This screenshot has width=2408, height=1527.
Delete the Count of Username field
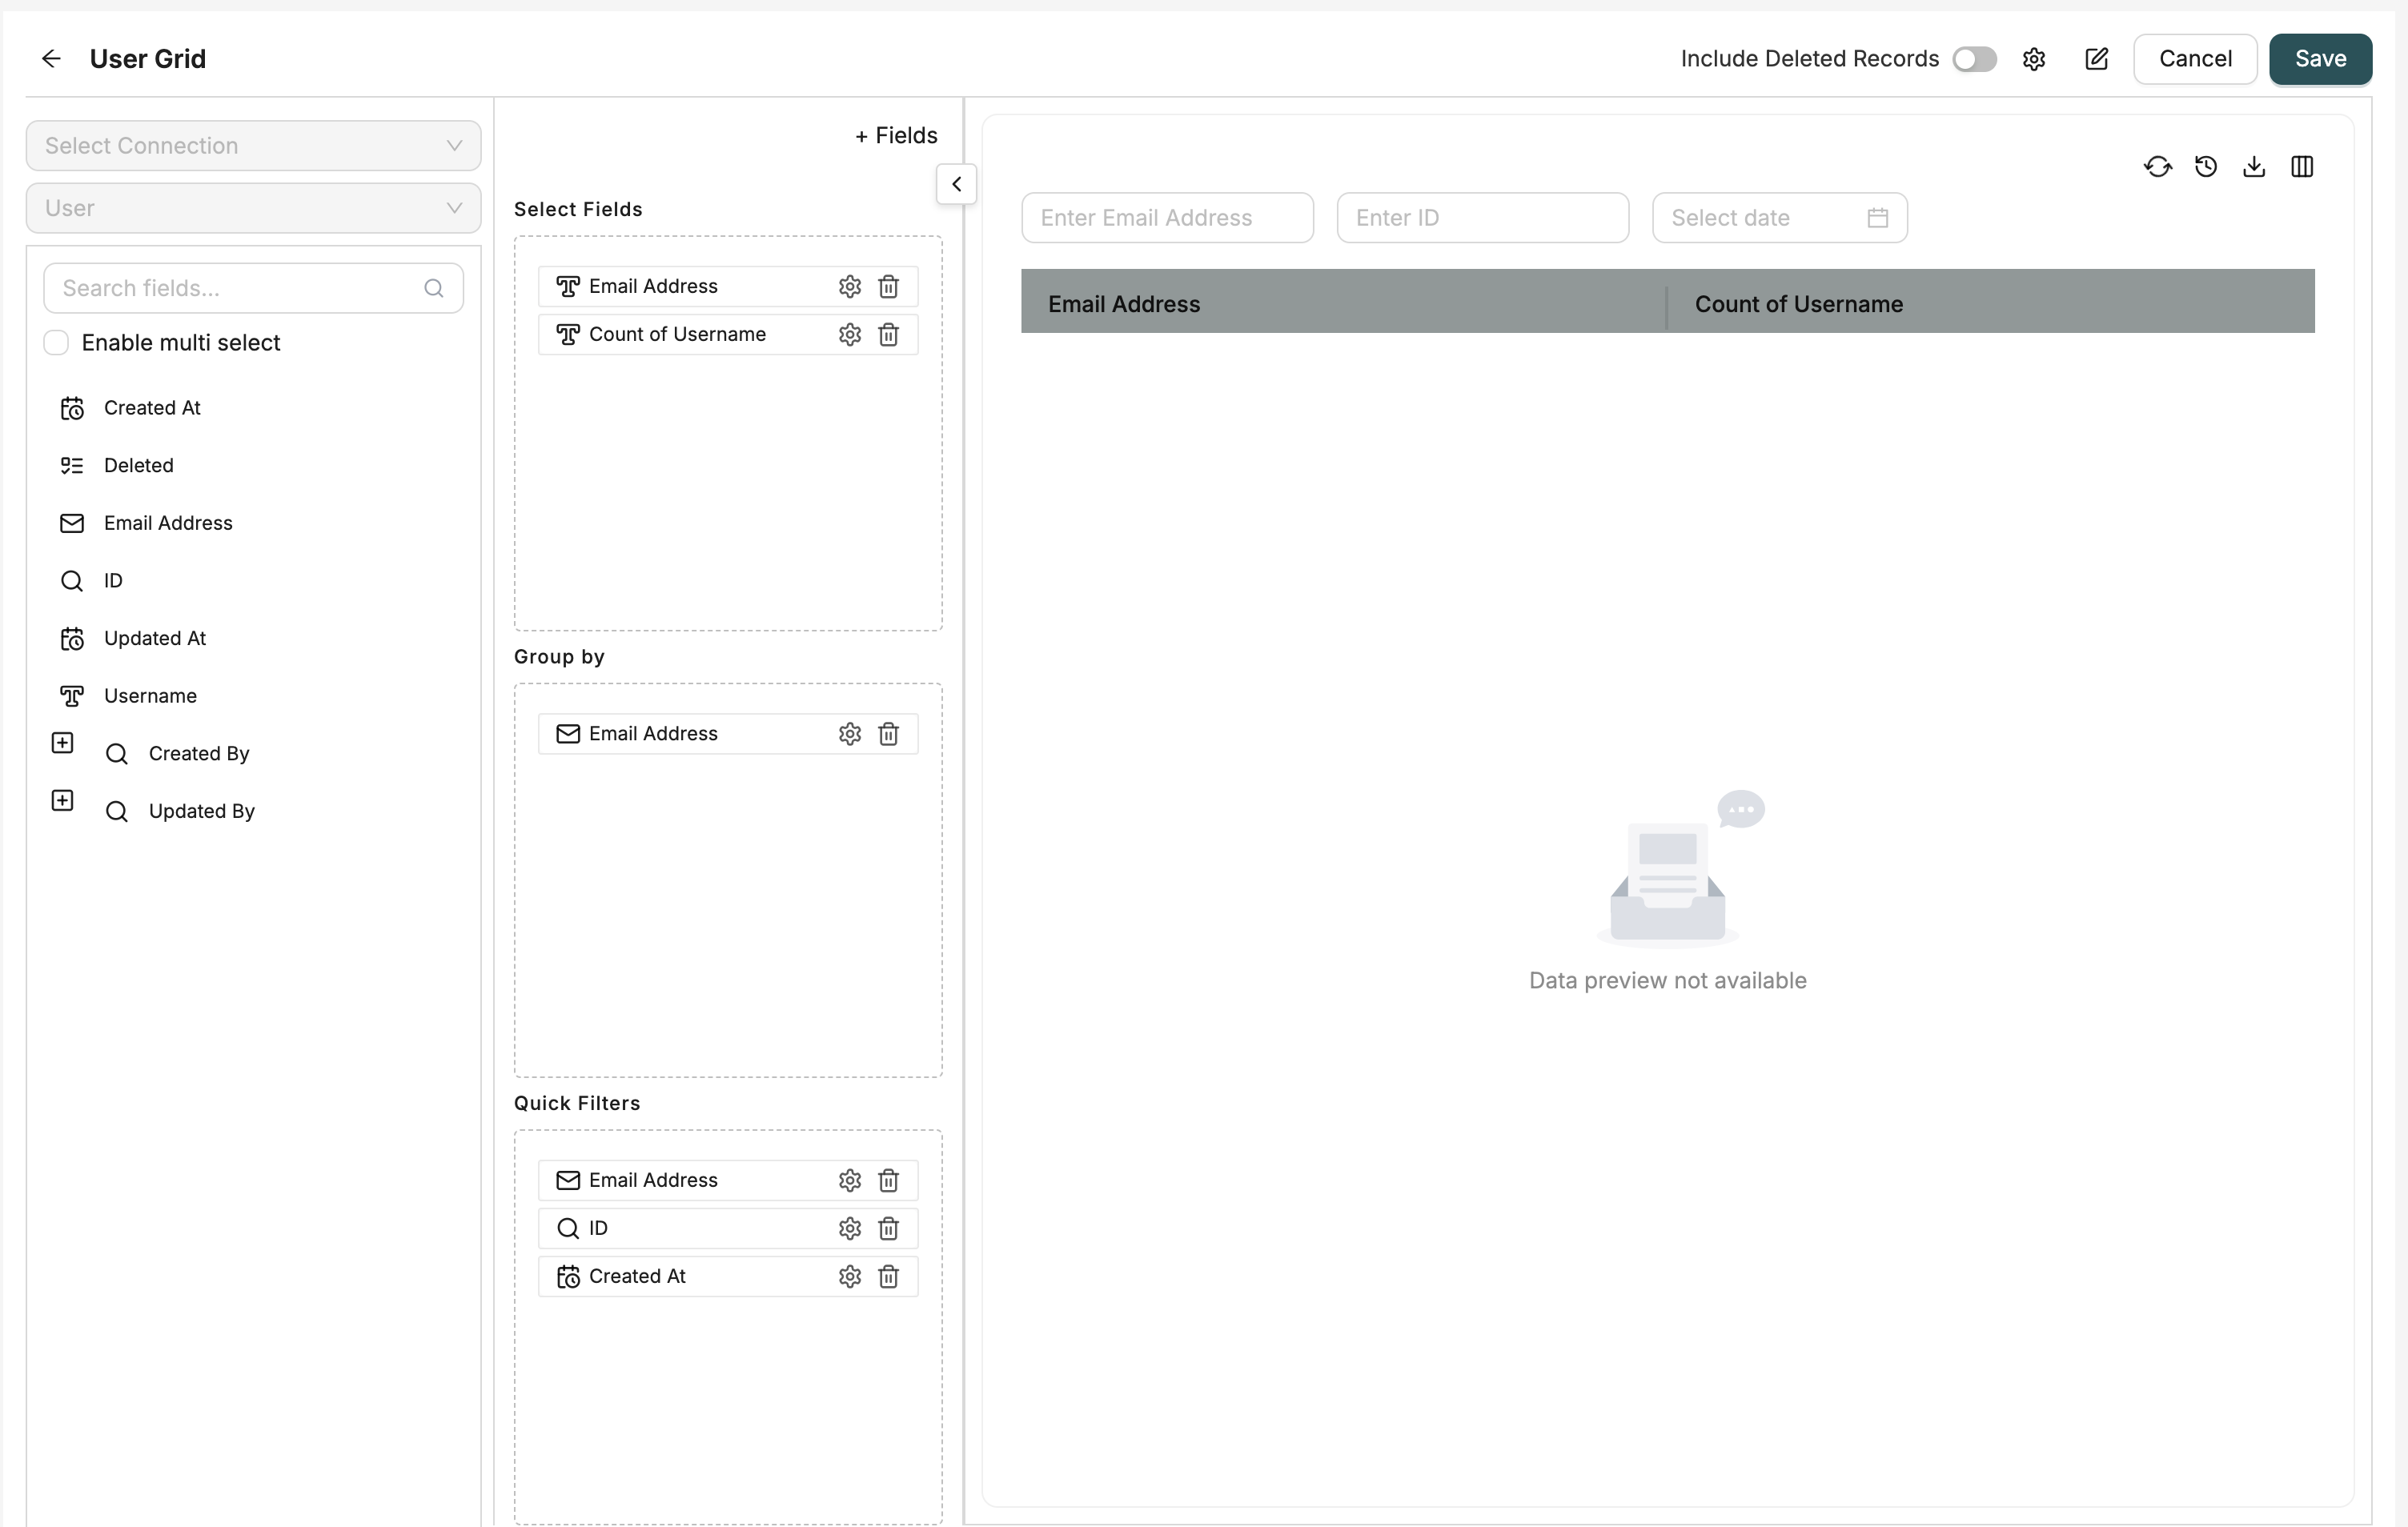pos(889,334)
